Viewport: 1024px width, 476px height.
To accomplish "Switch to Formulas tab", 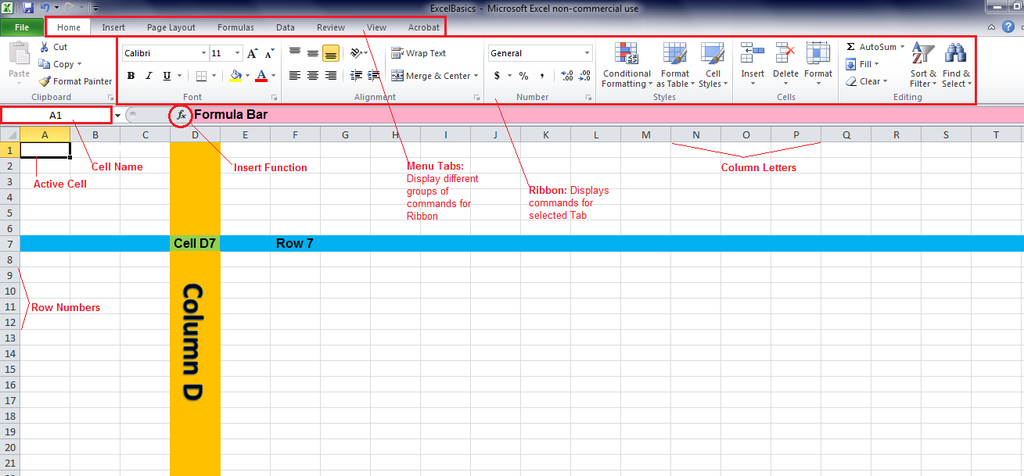I will [236, 27].
